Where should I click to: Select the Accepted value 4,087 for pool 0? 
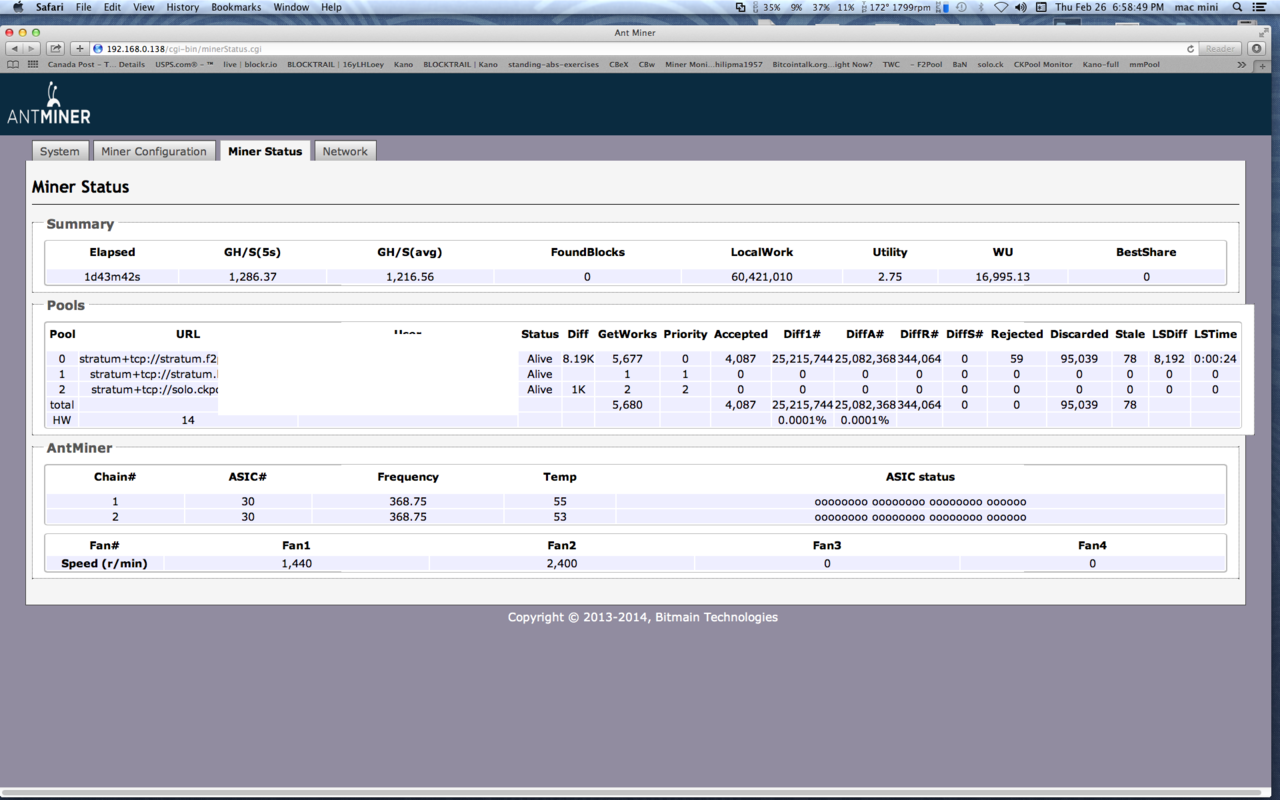[741, 359]
